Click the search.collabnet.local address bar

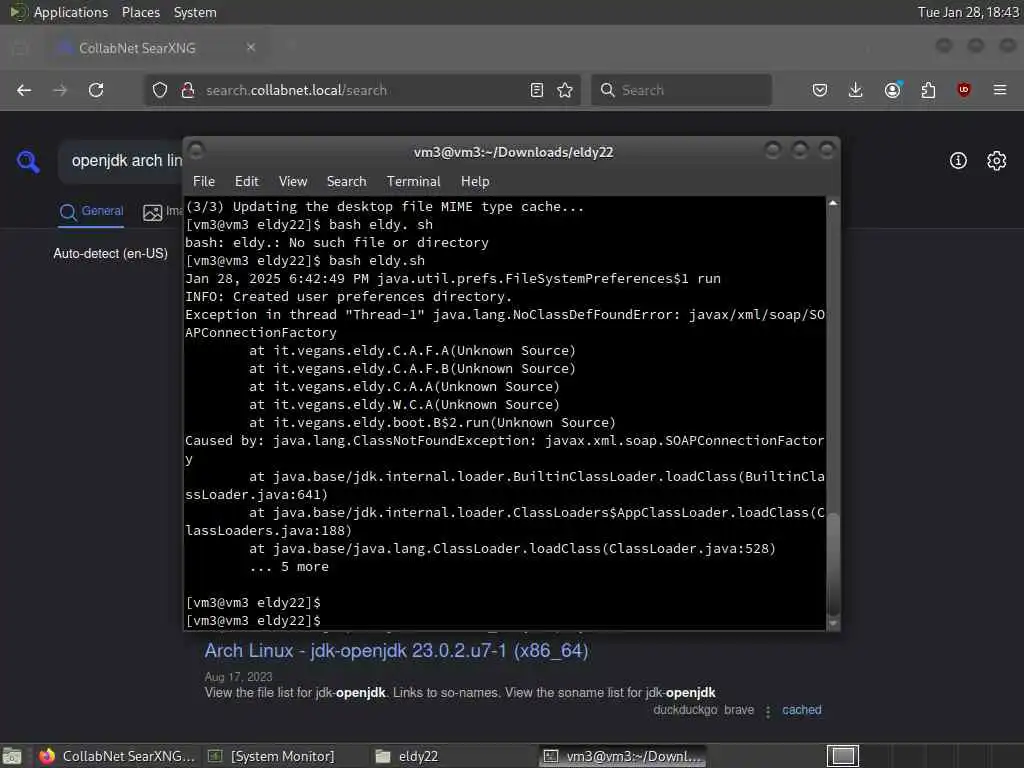pyautogui.click(x=362, y=90)
